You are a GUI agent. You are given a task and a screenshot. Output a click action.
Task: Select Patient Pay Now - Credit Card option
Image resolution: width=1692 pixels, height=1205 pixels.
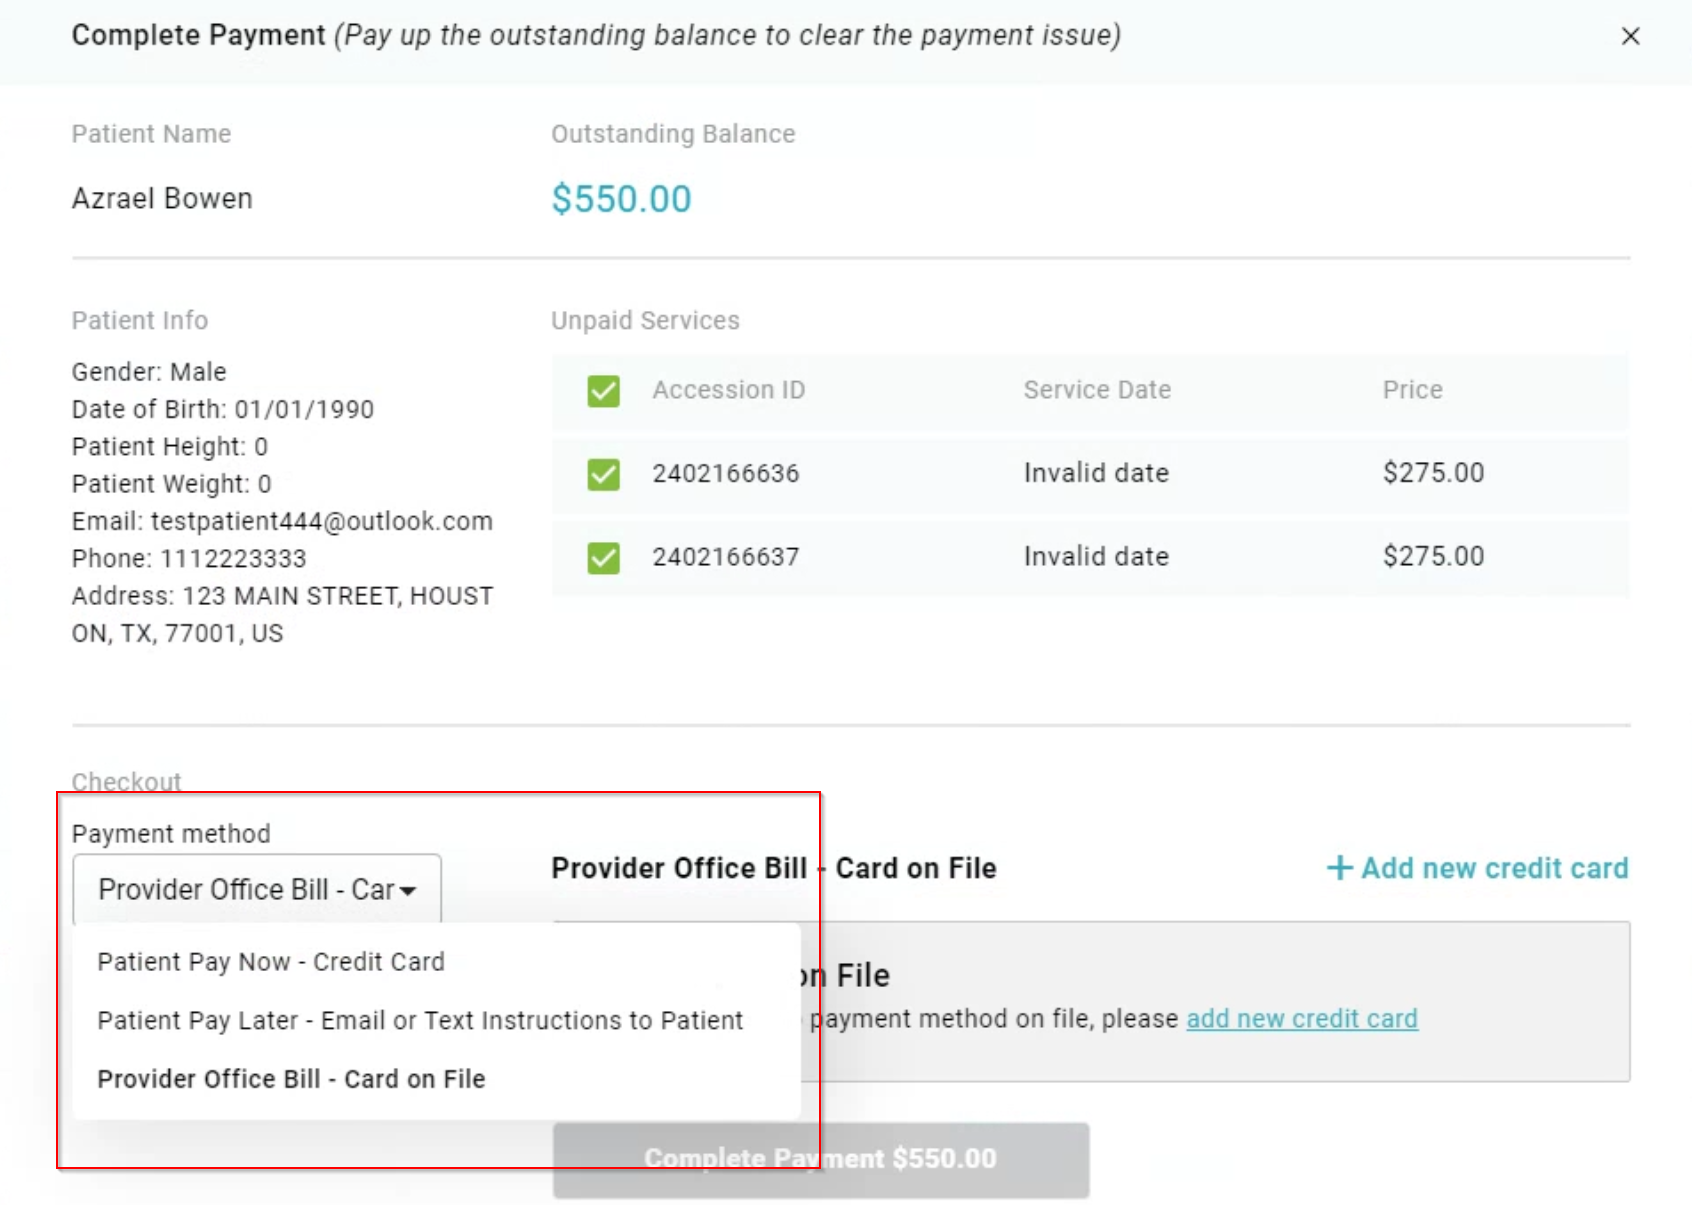point(271,962)
